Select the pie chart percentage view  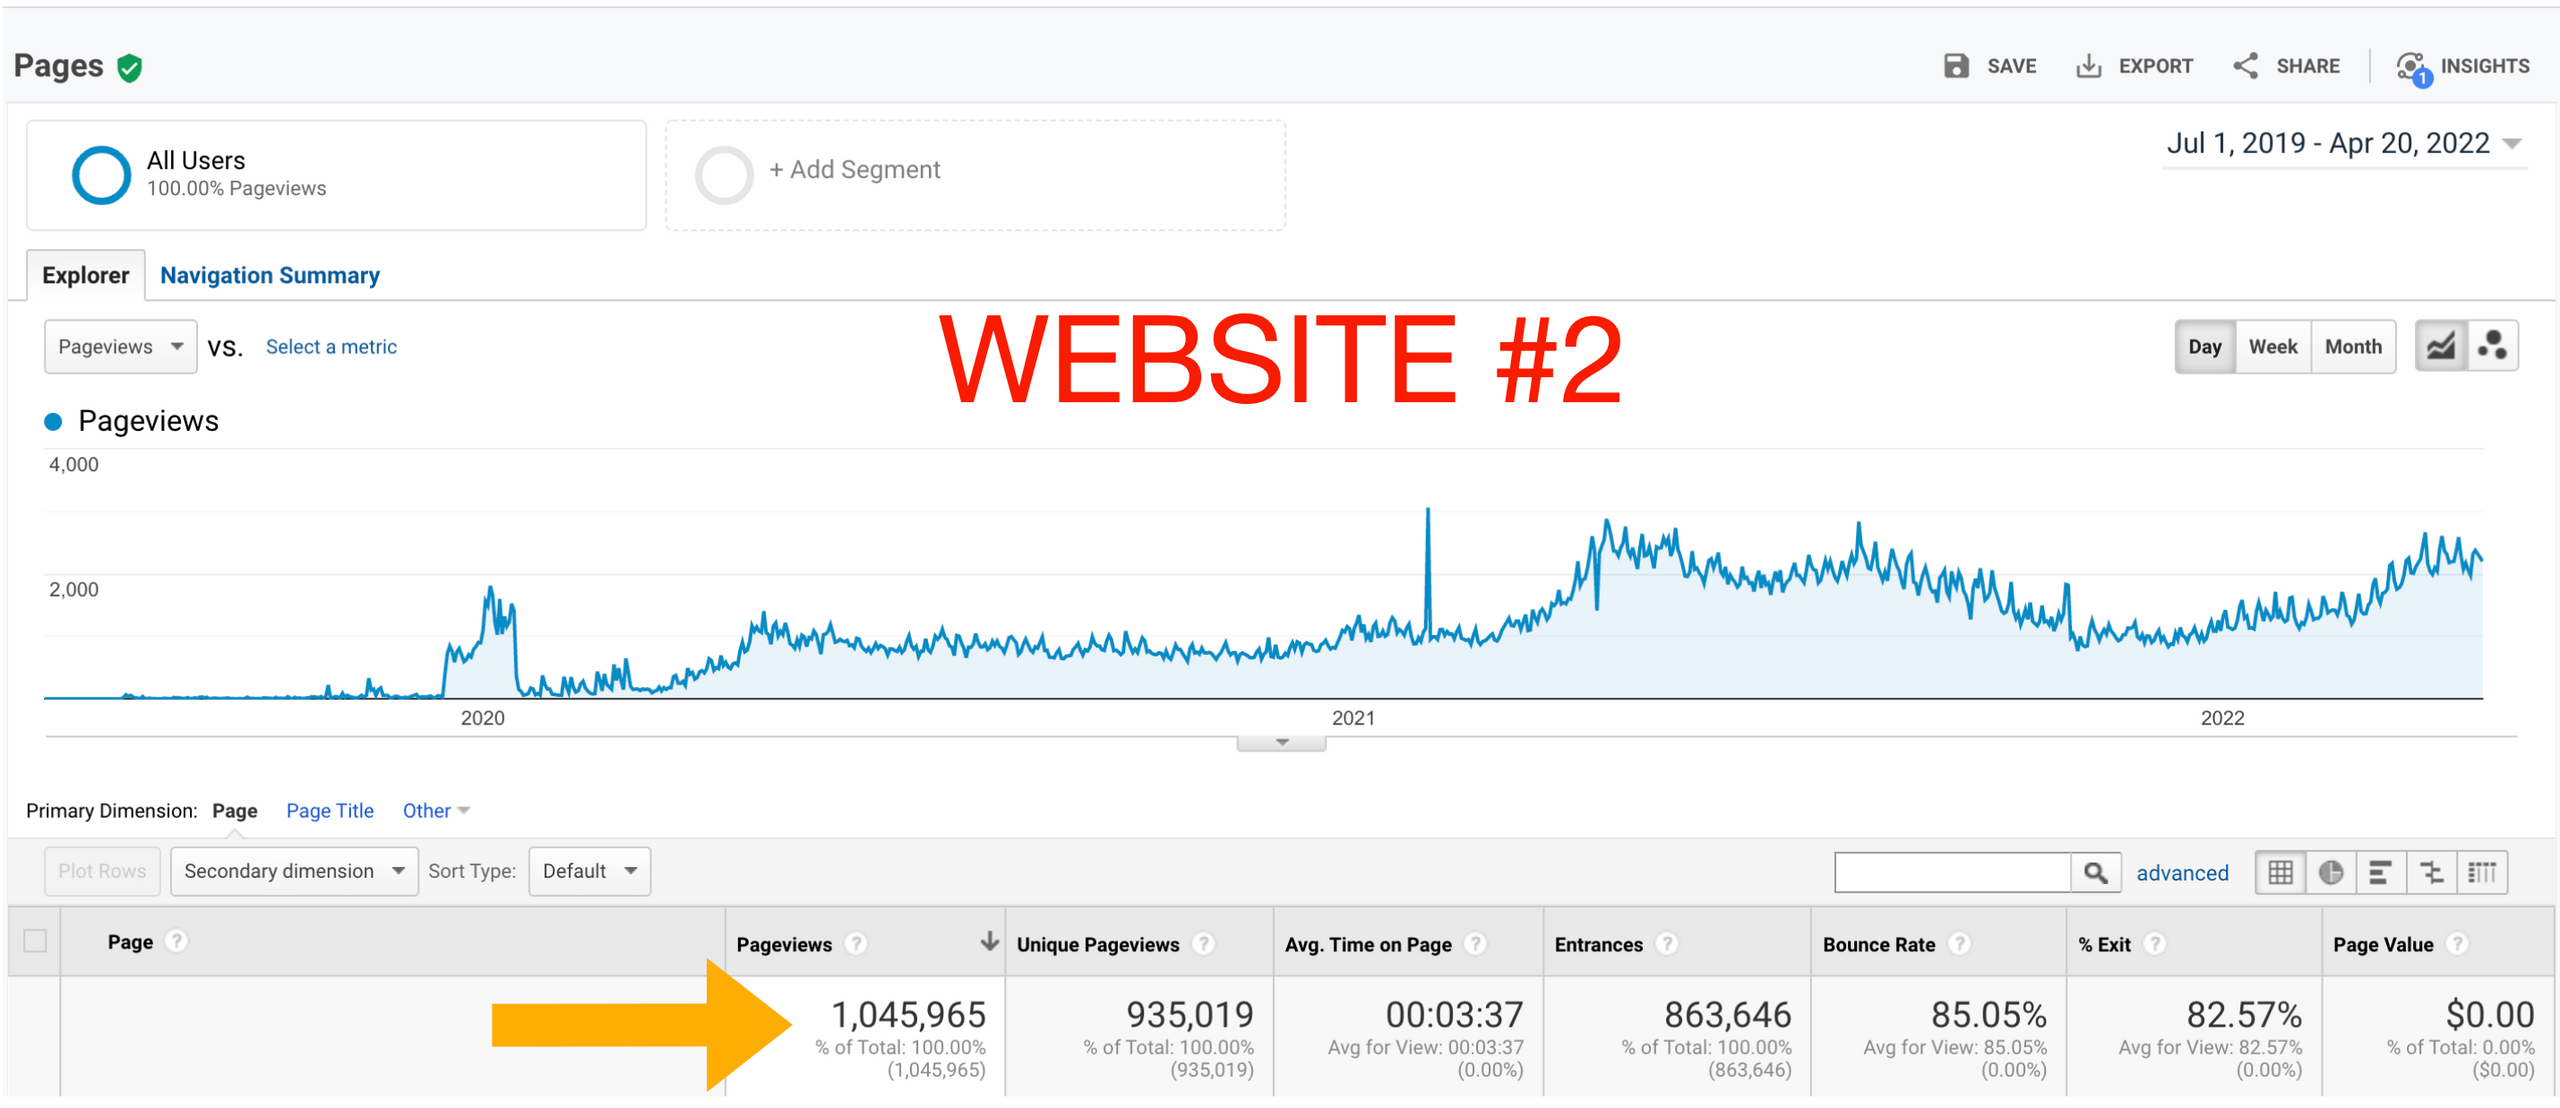coord(2331,872)
